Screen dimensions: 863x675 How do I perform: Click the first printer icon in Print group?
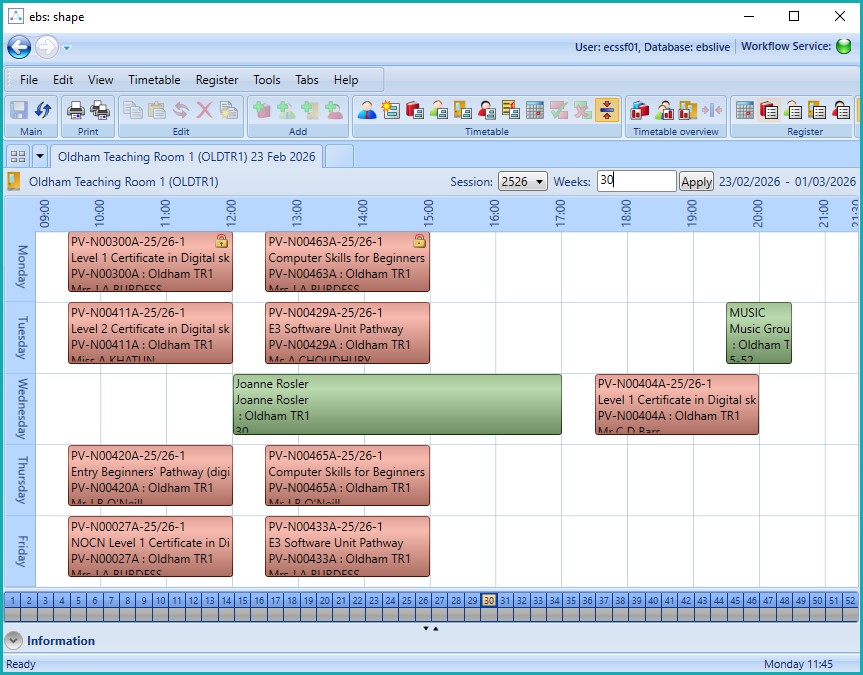click(x=76, y=111)
